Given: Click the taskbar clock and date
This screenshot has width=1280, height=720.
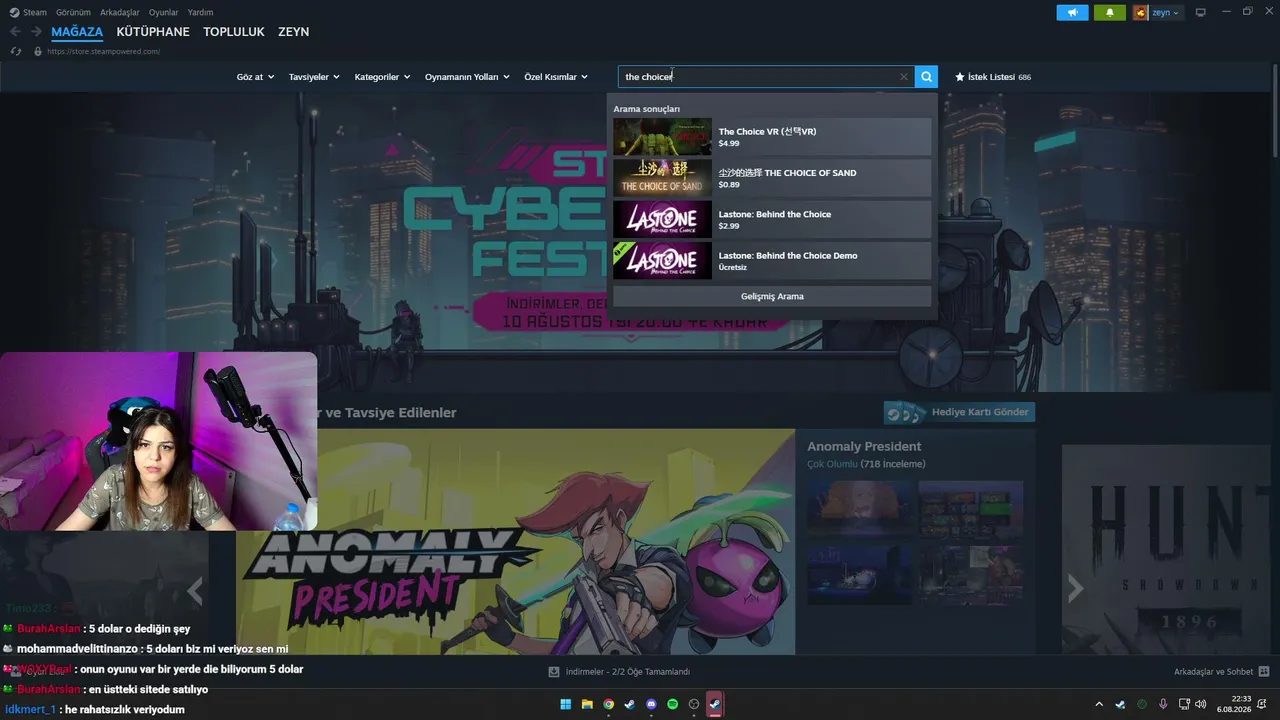Looking at the screenshot, I should (1234, 704).
